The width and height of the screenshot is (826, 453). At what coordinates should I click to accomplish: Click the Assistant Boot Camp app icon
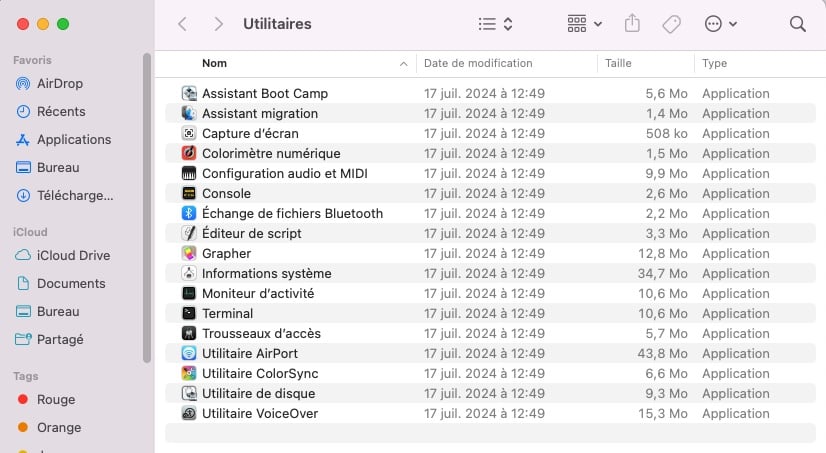189,93
